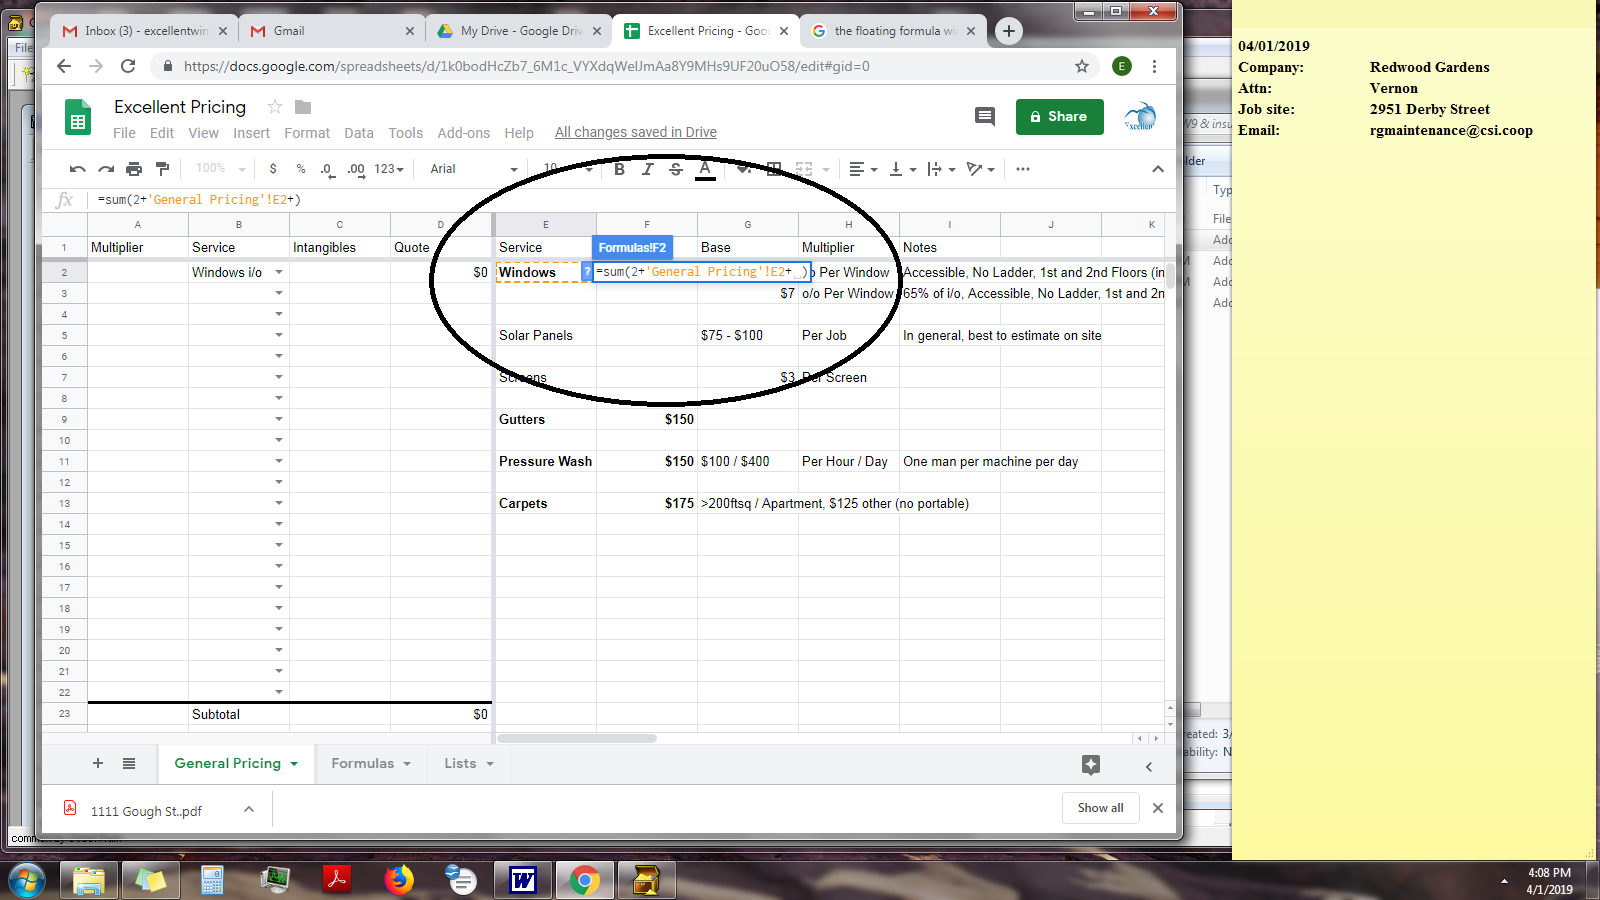Click the move-to-folder icon beside the title
The width and height of the screenshot is (1600, 900).
303,107
